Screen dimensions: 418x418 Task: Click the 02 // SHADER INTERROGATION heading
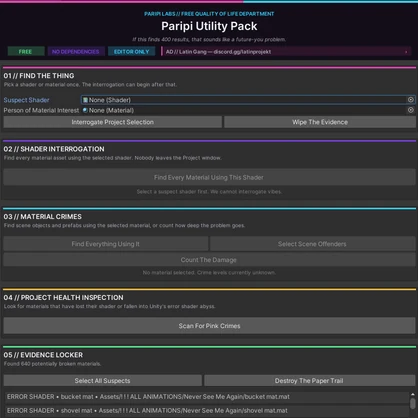tap(54, 149)
